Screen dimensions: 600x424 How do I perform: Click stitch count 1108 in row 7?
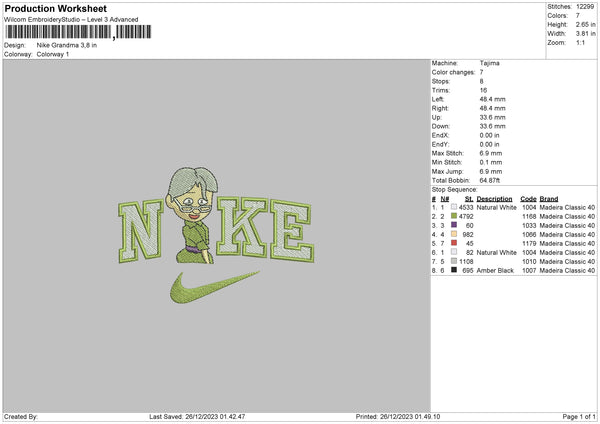coord(466,261)
